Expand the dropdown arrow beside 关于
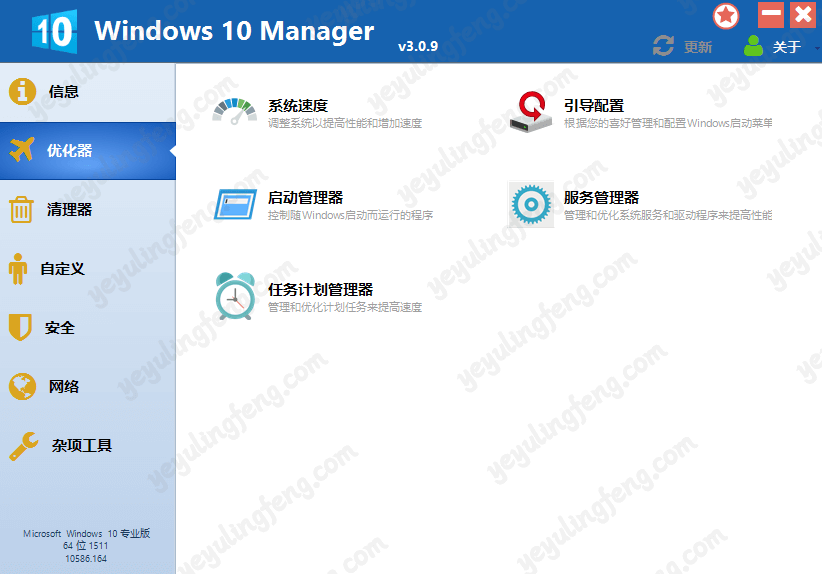822x574 pixels. (818, 48)
